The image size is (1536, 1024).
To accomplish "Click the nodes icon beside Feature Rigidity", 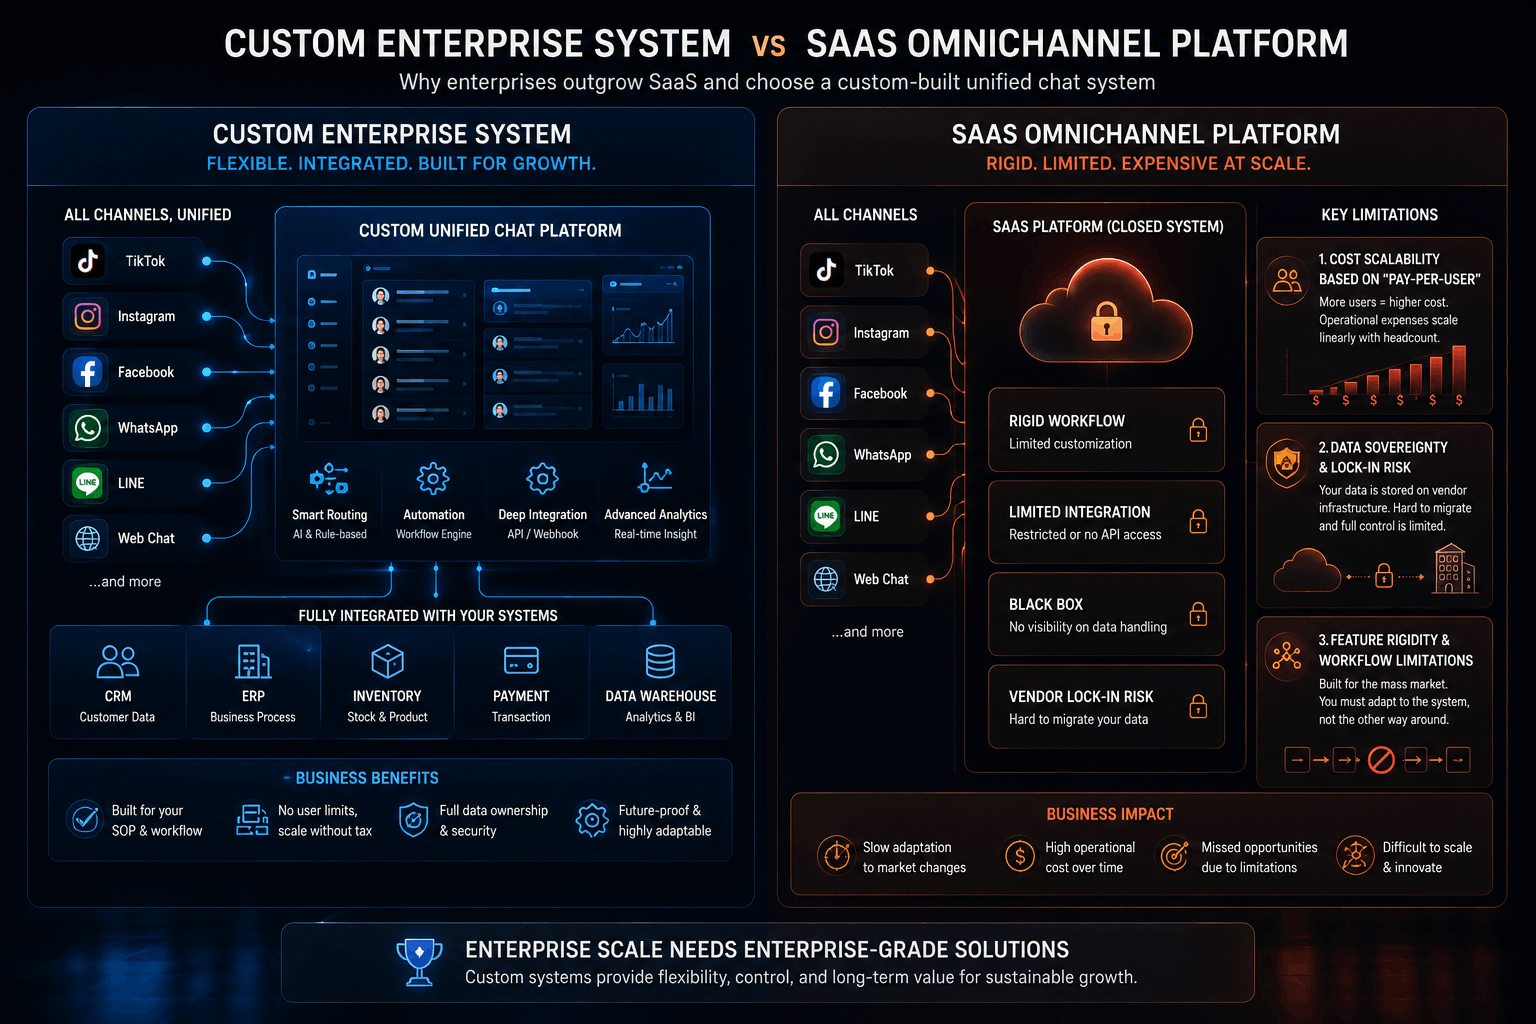I will point(1286,656).
